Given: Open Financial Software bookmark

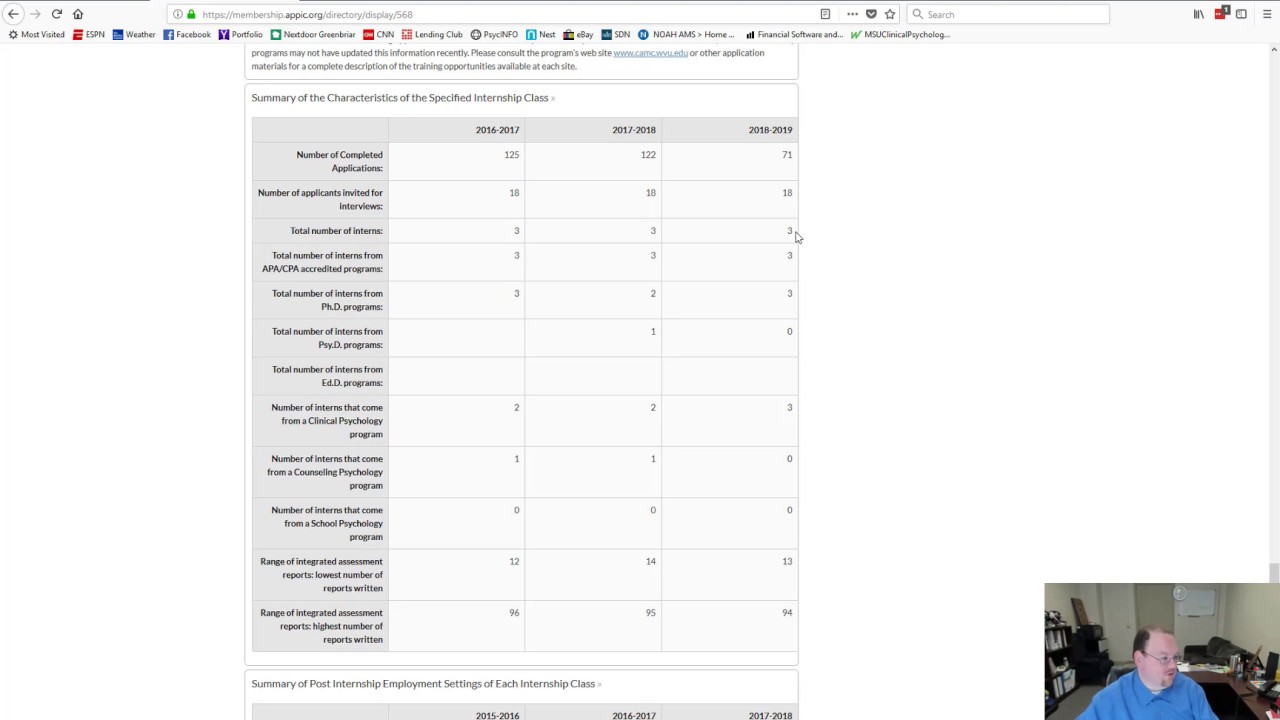Looking at the screenshot, I should coord(794,34).
